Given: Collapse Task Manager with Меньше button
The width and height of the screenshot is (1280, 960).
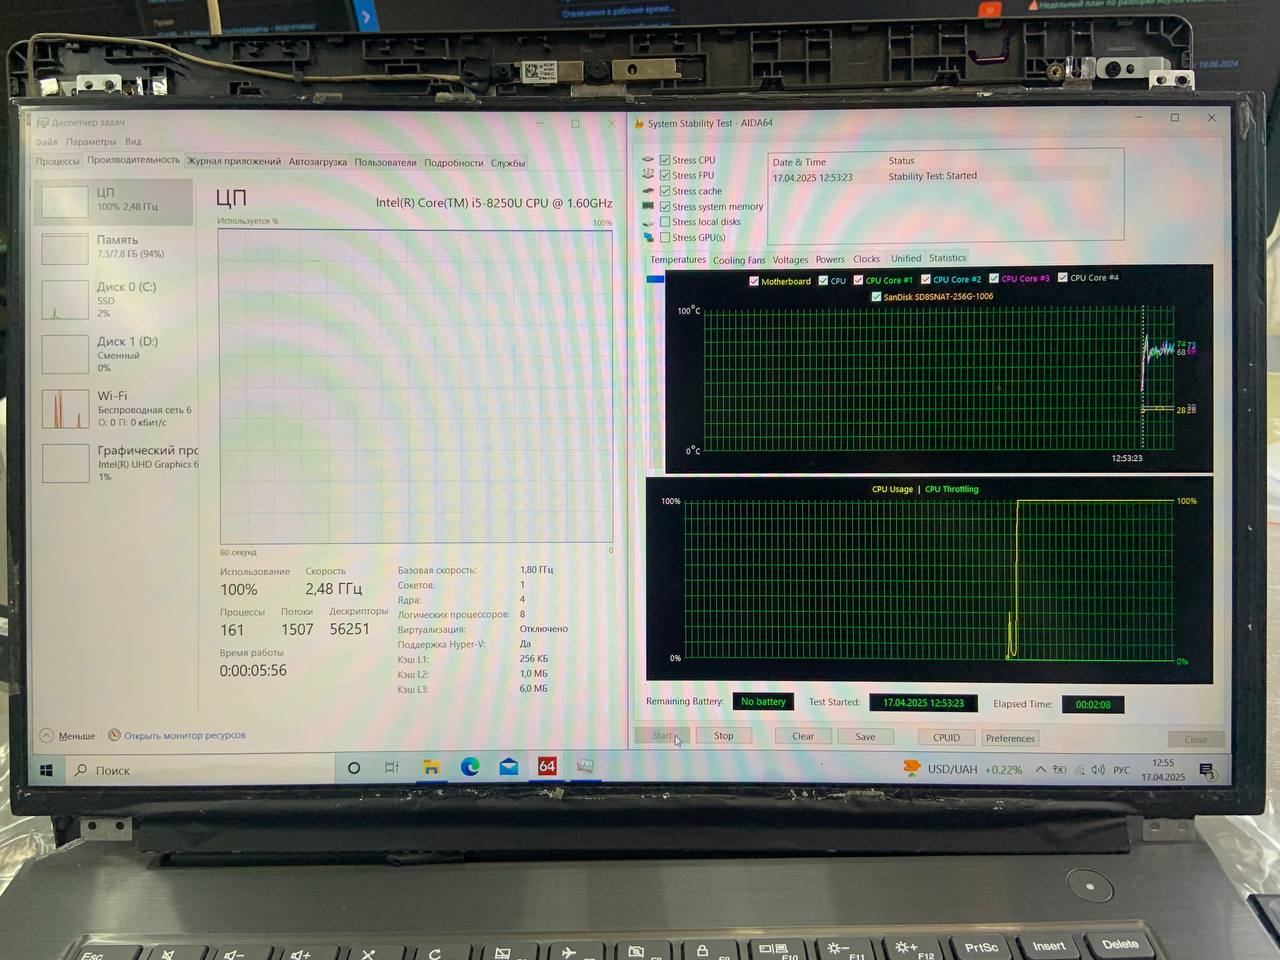Looking at the screenshot, I should 68,736.
